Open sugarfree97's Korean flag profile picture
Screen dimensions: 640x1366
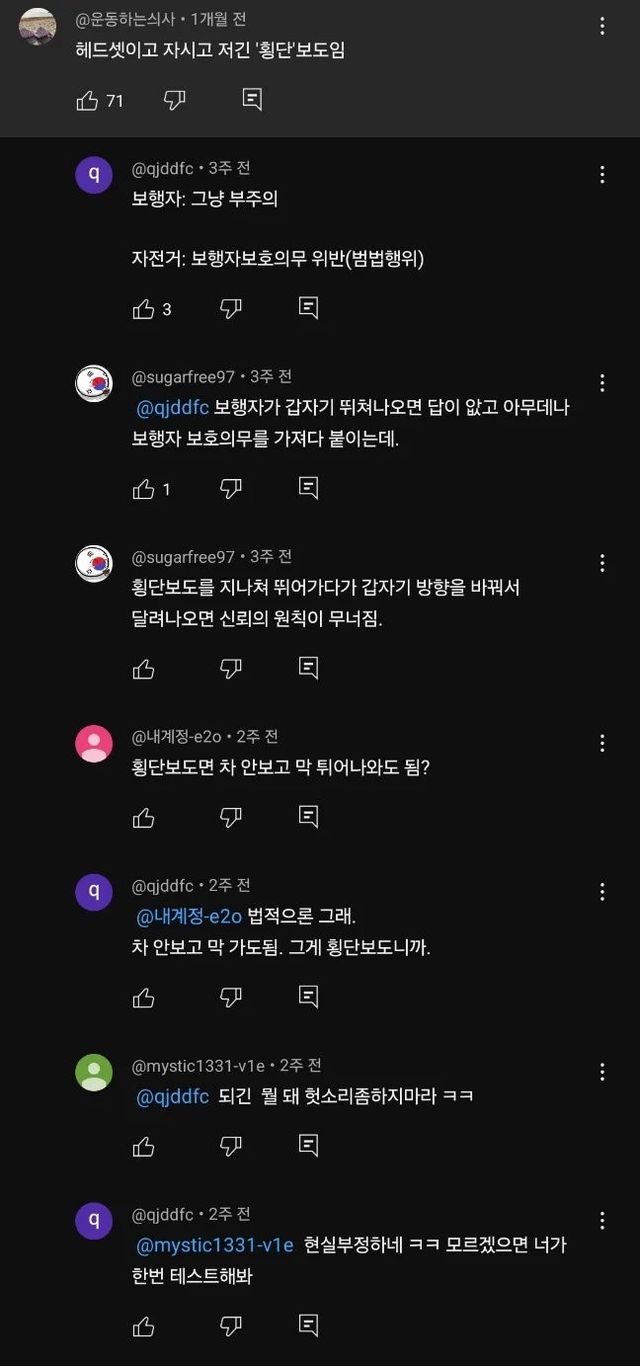94,384
